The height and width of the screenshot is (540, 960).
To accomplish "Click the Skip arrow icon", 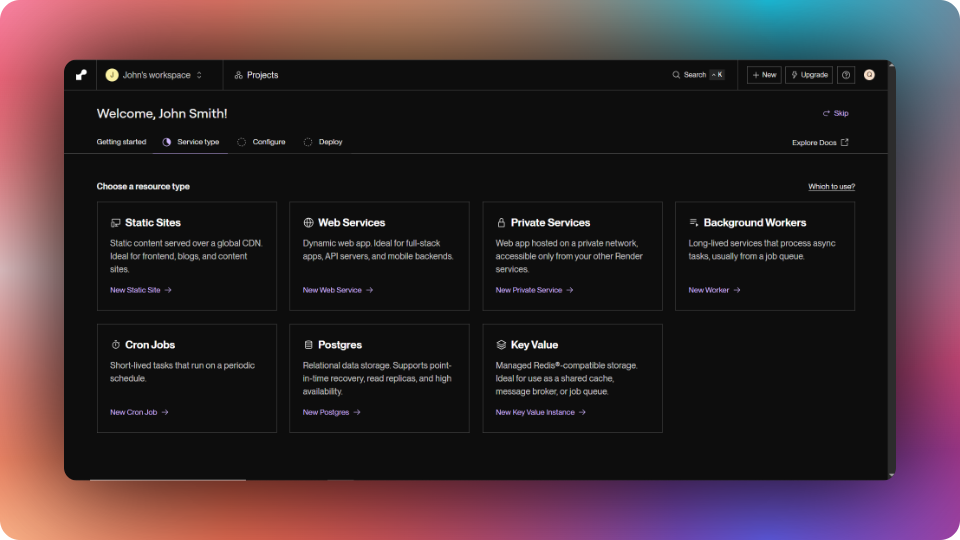I will (826, 113).
